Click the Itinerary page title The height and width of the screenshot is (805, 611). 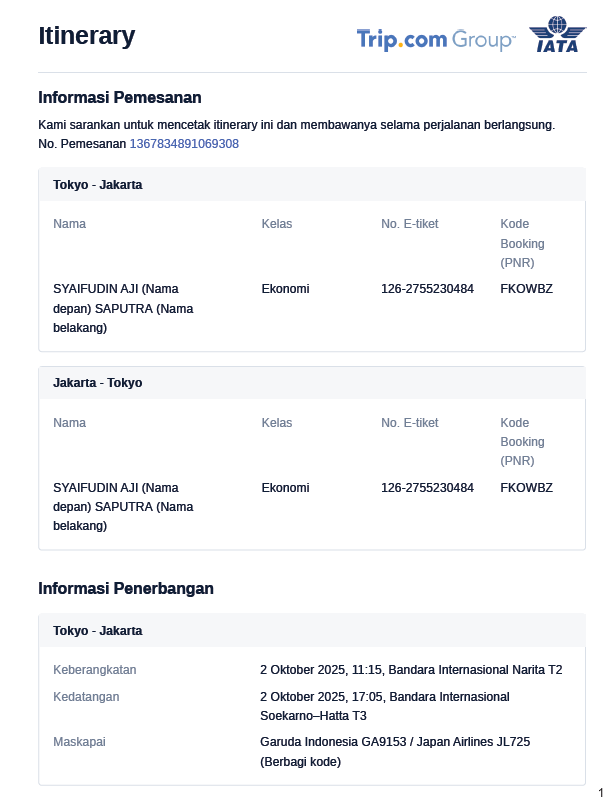pos(86,36)
